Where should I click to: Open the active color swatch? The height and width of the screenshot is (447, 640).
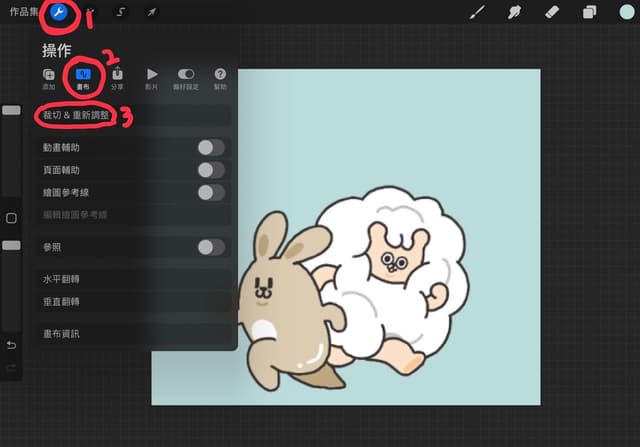pos(625,12)
